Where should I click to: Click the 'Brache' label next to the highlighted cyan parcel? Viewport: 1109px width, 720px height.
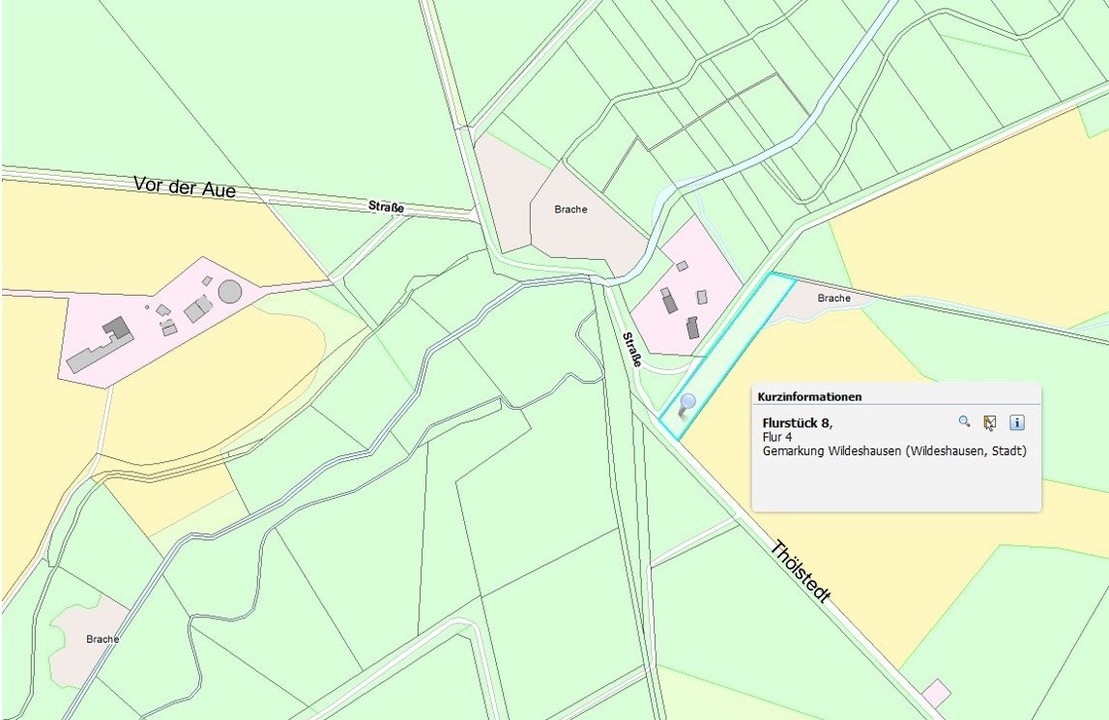(x=834, y=298)
